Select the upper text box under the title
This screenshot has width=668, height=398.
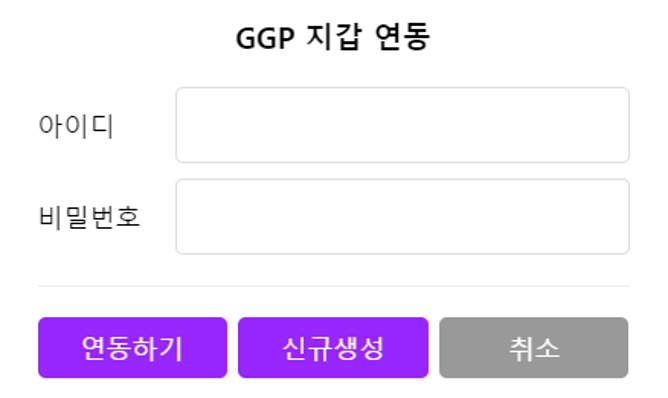(403, 125)
